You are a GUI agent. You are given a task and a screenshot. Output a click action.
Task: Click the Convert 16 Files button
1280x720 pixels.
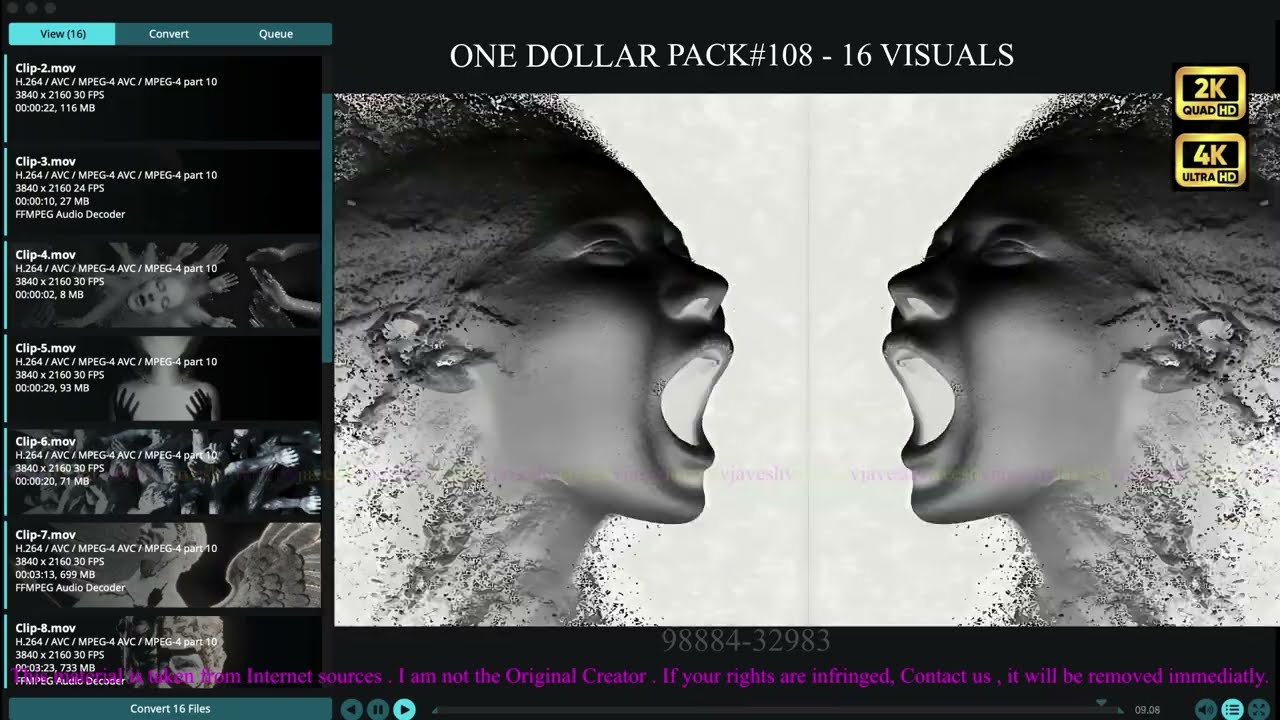(x=170, y=709)
